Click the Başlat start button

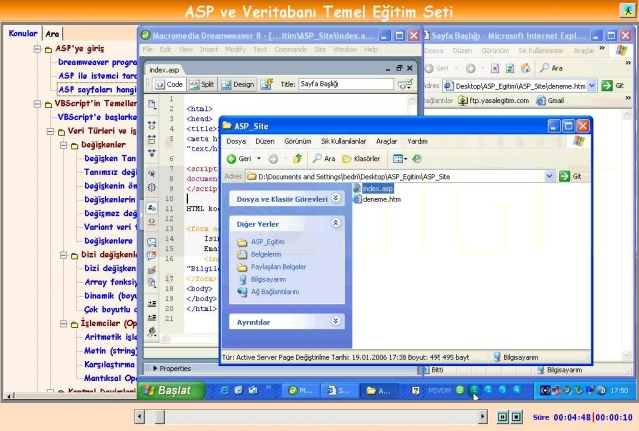pos(172,390)
